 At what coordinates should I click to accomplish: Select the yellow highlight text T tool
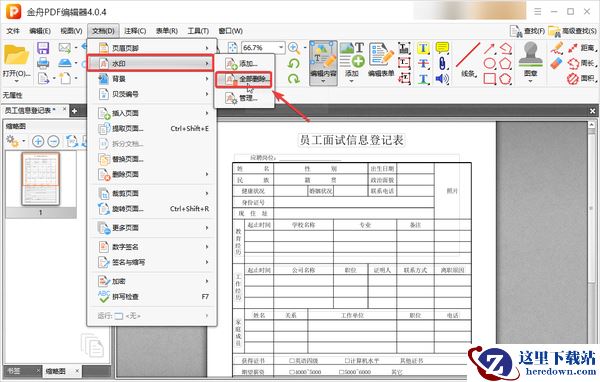(x=423, y=48)
